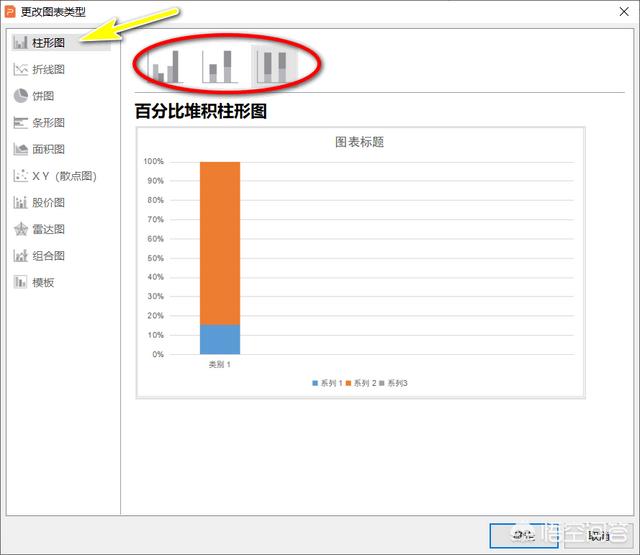Click the 系列3 legend entry
Viewport: 640px width, 555px height.
(x=393, y=383)
